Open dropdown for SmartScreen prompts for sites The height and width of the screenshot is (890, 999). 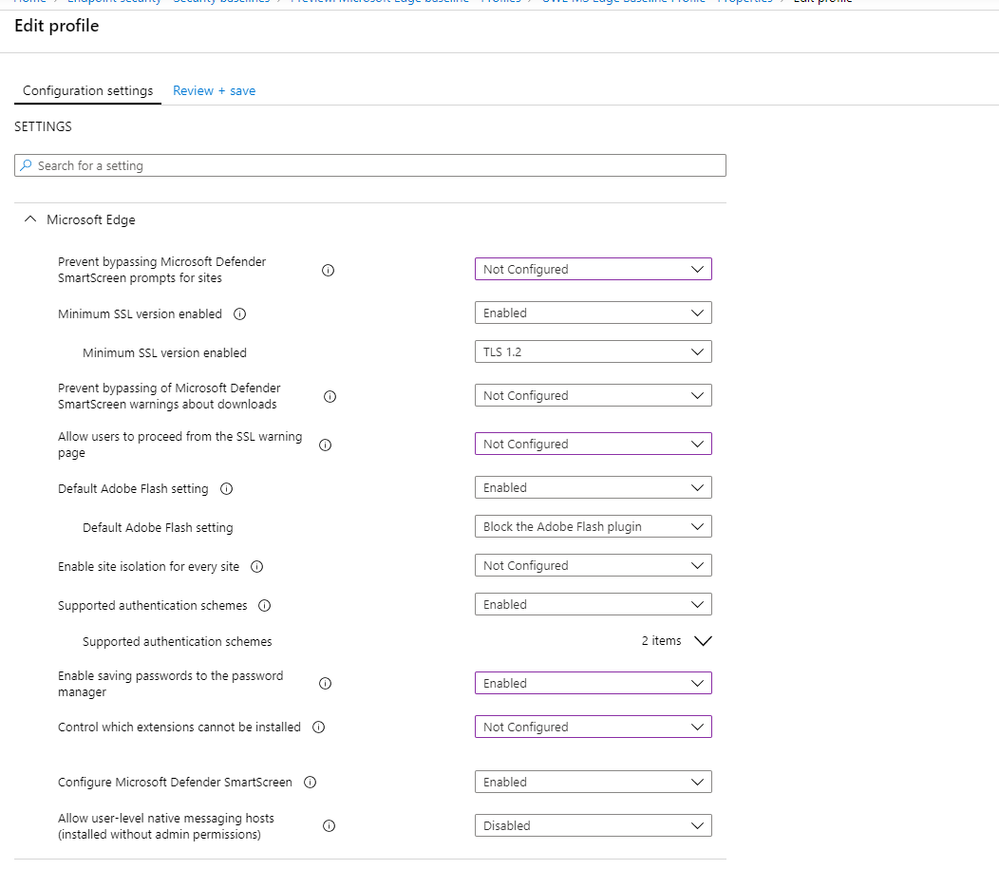tap(593, 269)
